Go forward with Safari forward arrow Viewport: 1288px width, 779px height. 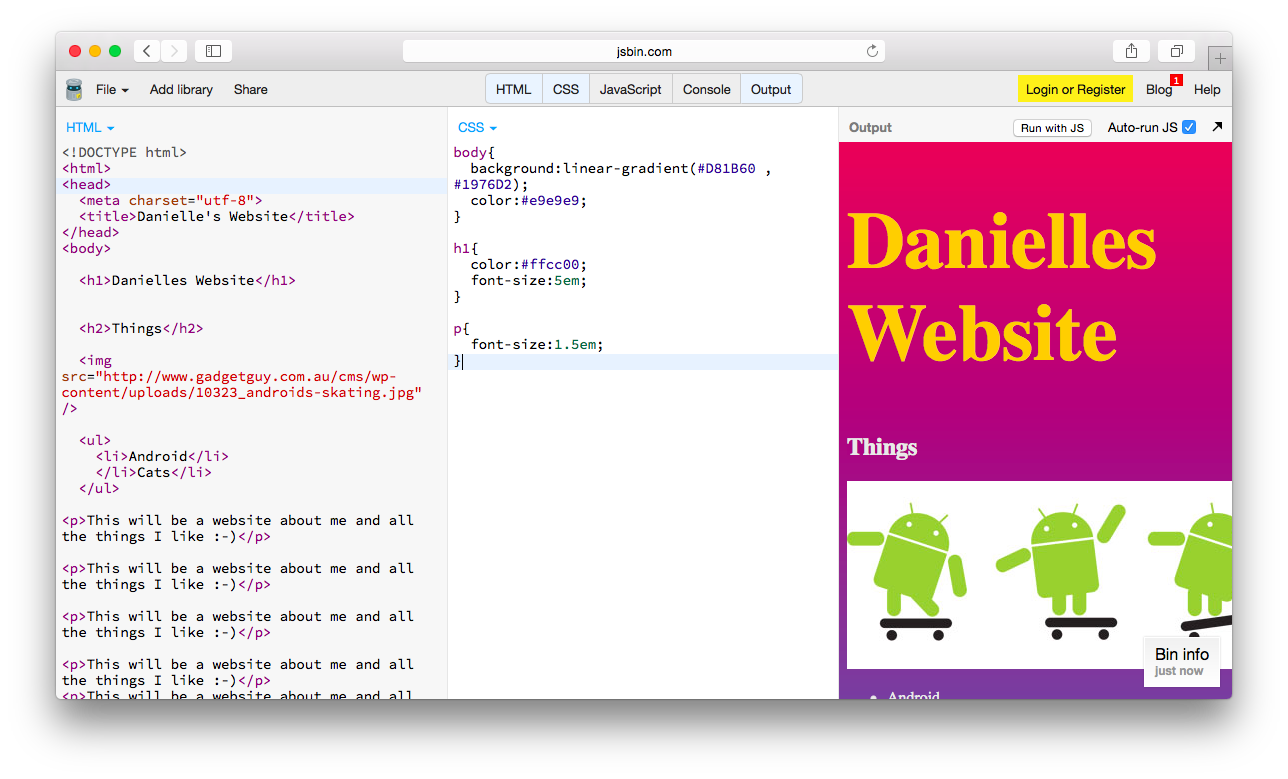pyautogui.click(x=174, y=51)
